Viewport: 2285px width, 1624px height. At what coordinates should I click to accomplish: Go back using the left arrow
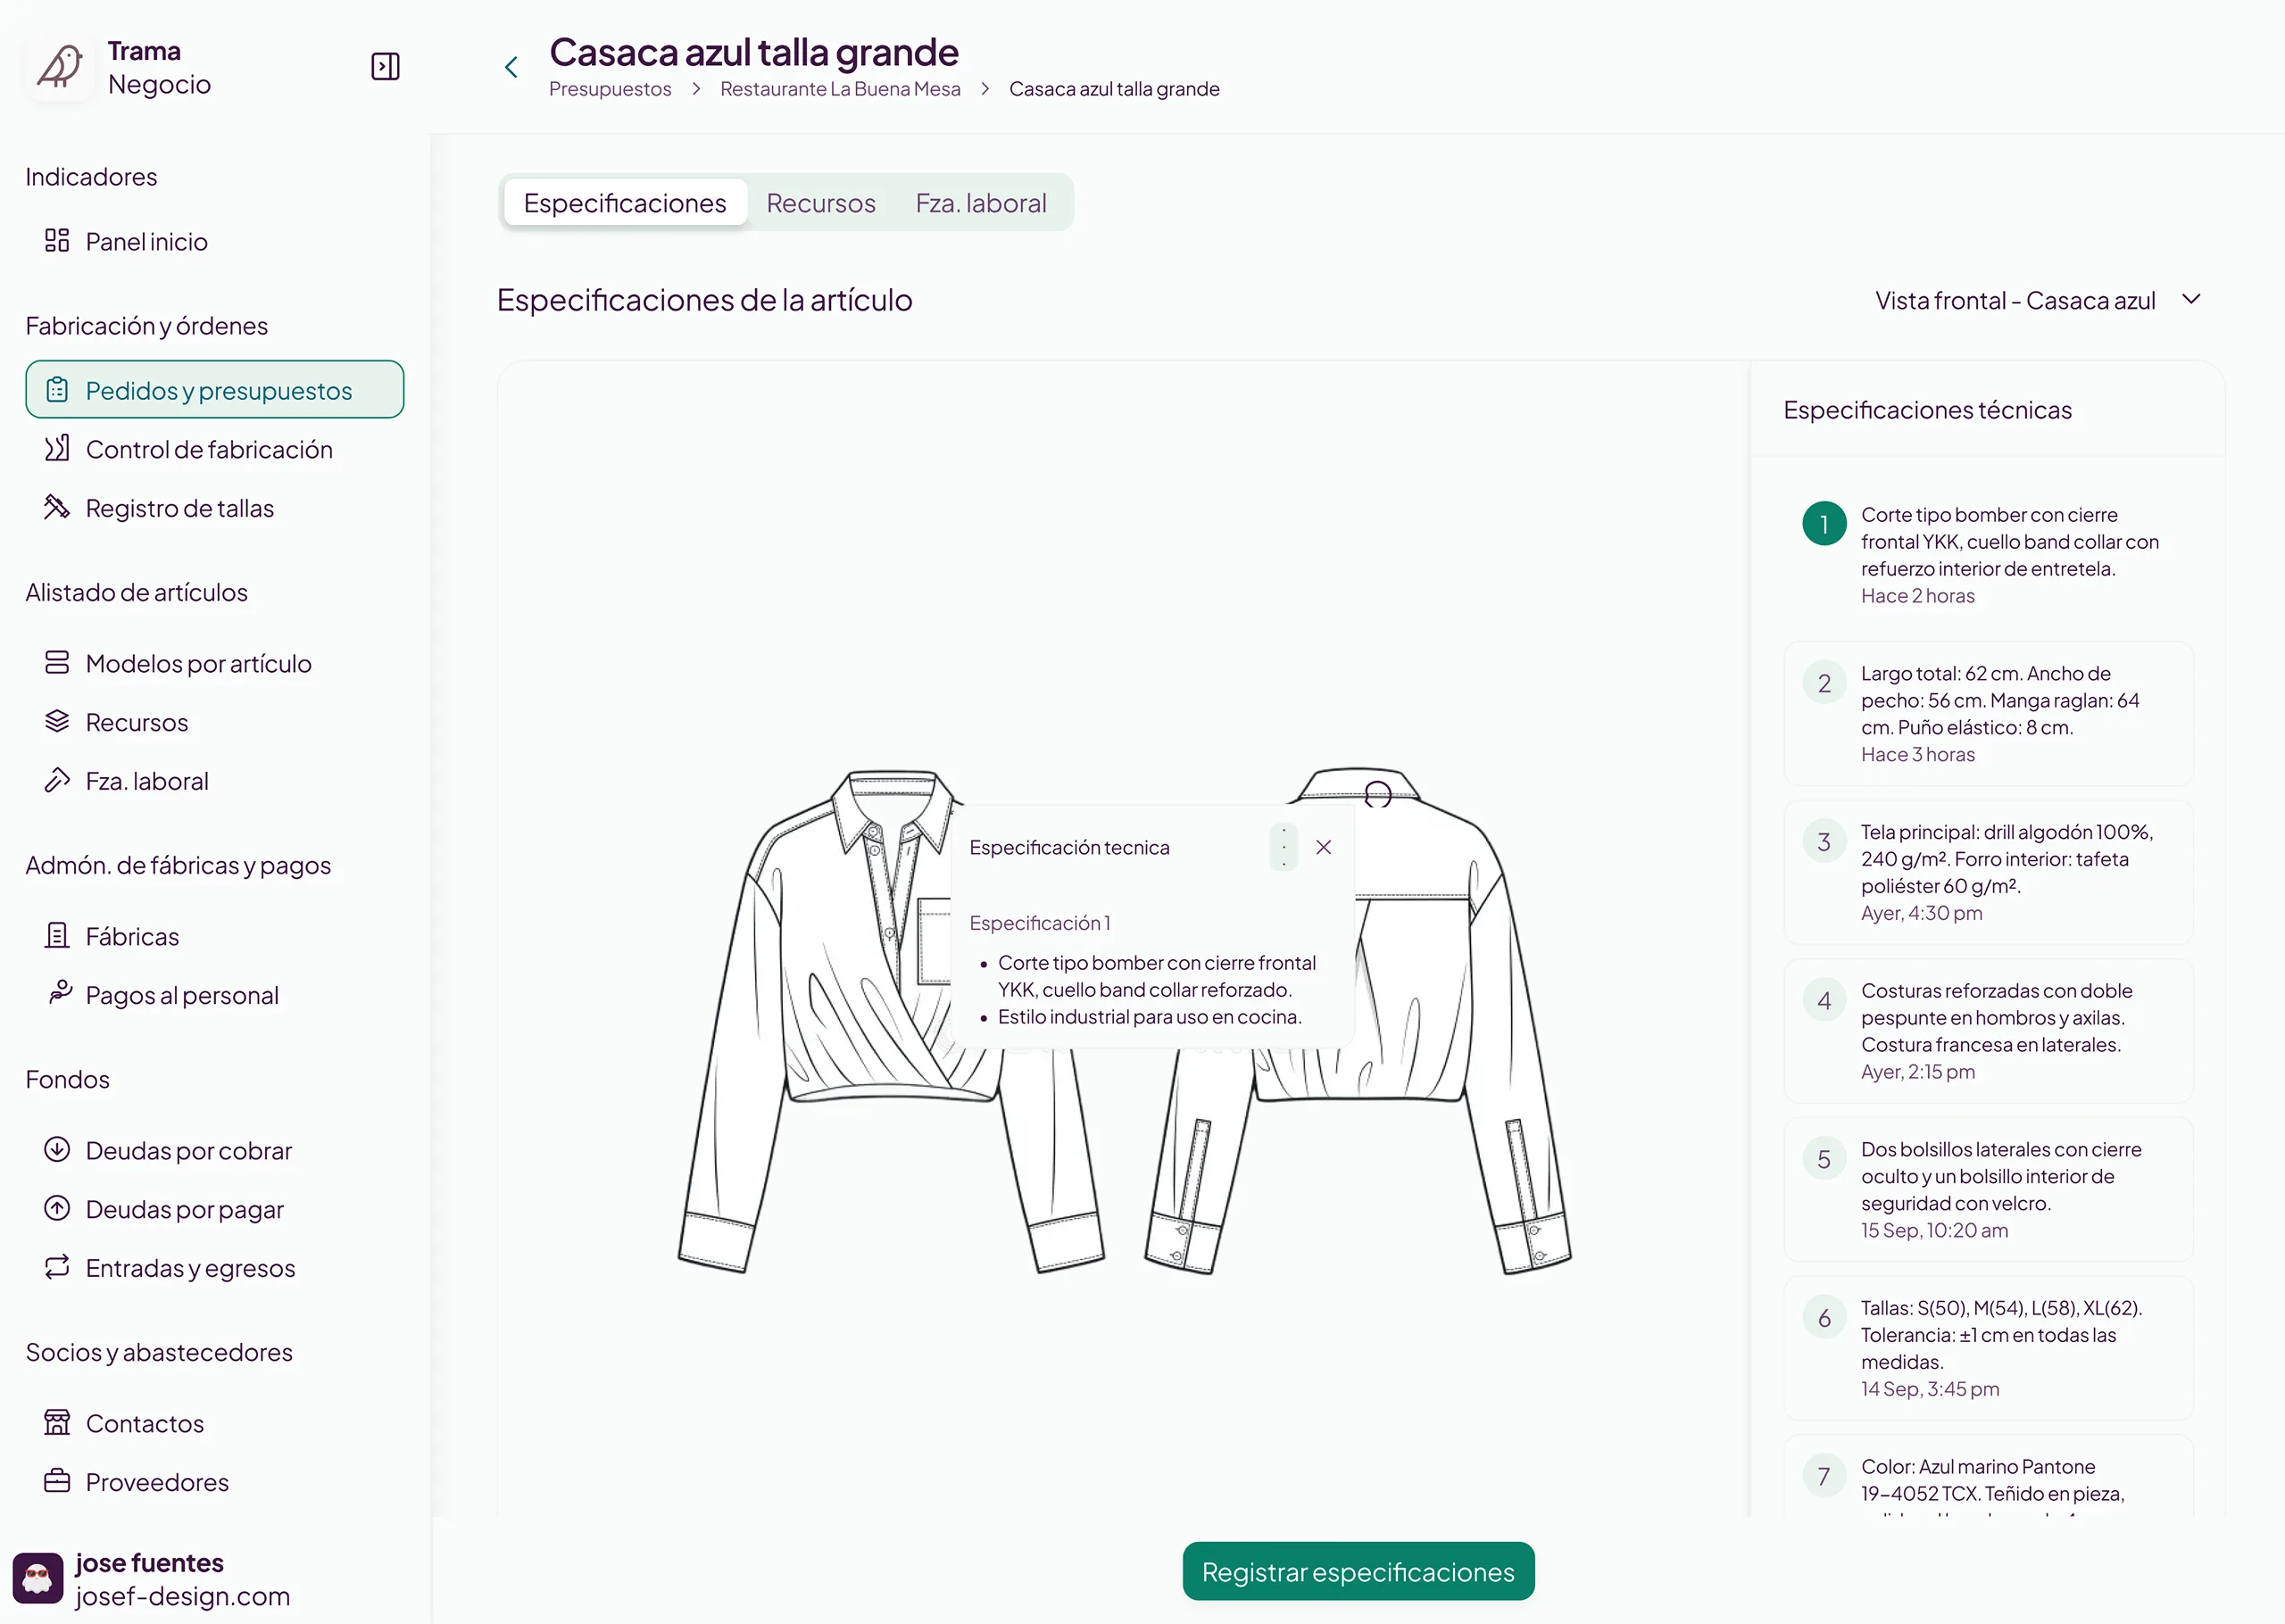[511, 67]
